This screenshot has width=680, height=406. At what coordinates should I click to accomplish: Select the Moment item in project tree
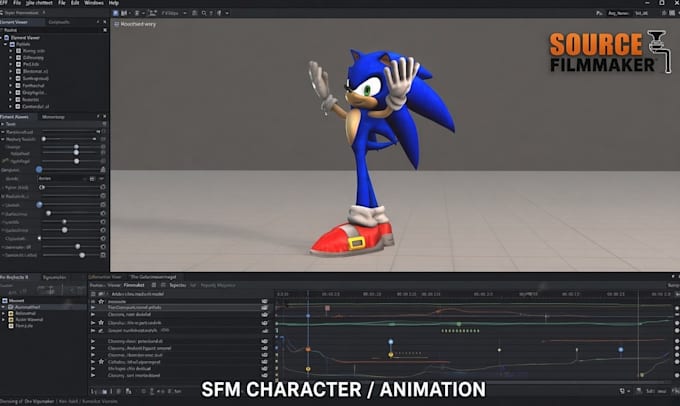(16, 300)
